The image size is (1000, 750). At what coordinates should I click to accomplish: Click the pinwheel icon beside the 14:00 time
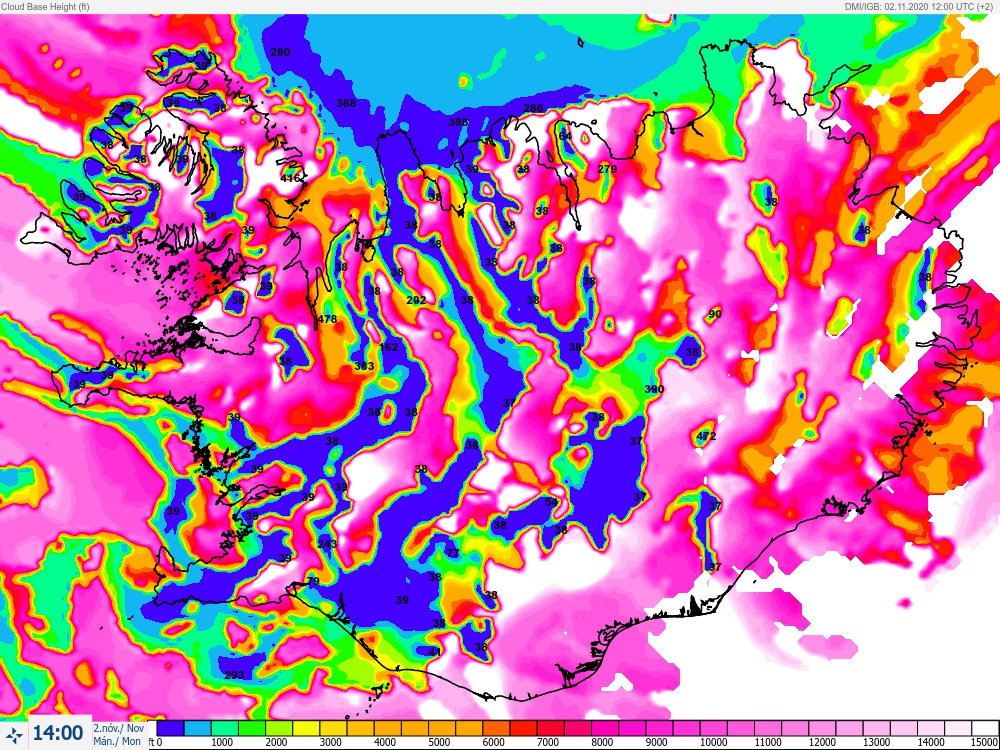(14, 735)
